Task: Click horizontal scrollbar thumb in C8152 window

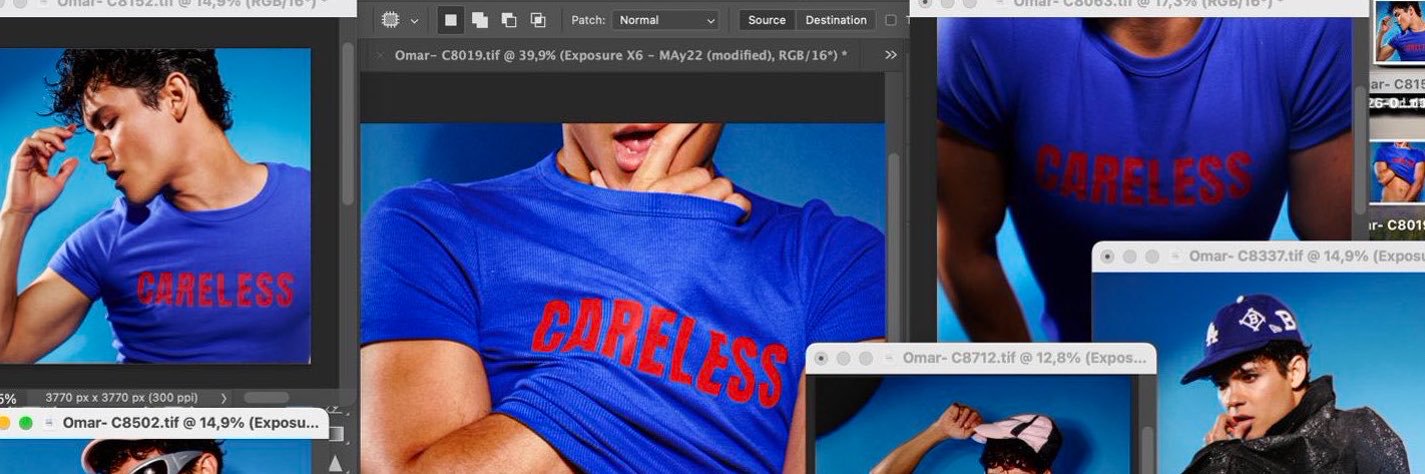Action: pos(267,397)
